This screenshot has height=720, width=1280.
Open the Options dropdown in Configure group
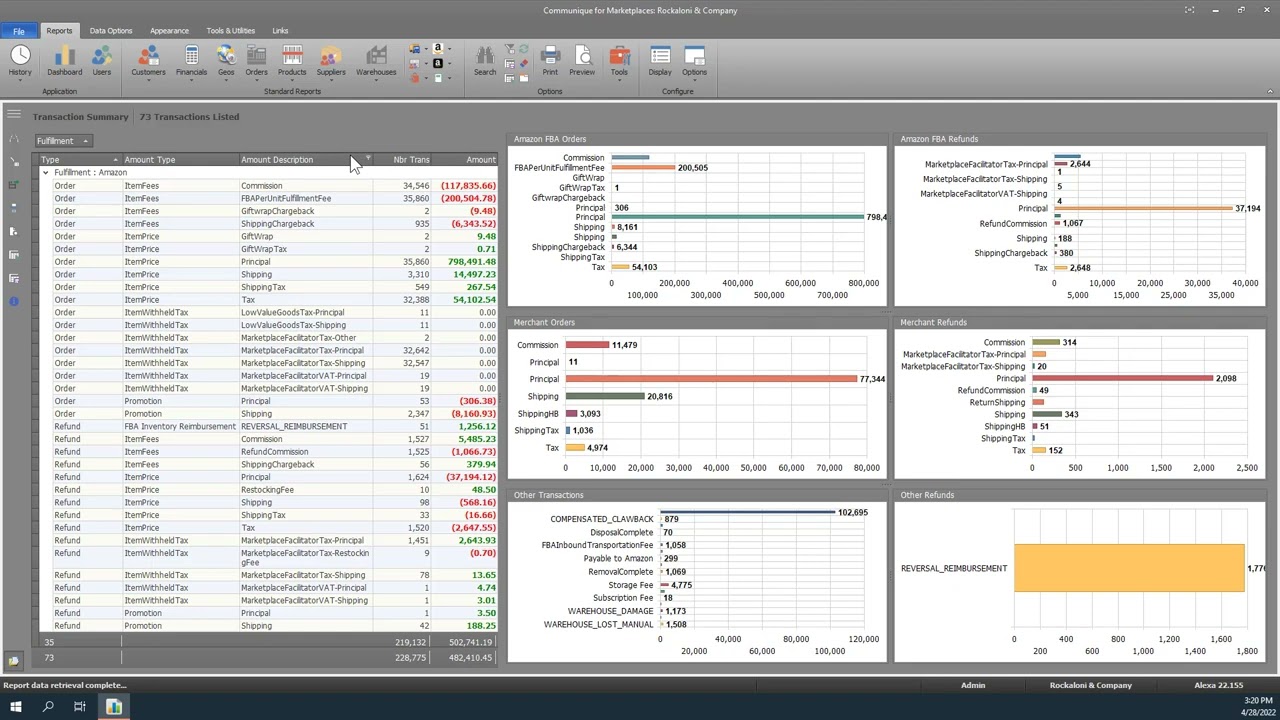tap(694, 61)
